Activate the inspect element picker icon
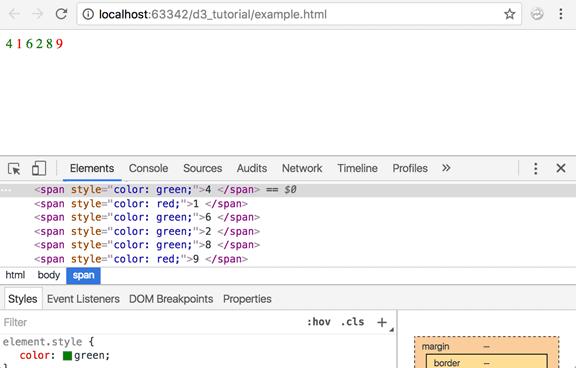576x368 pixels. click(14, 169)
